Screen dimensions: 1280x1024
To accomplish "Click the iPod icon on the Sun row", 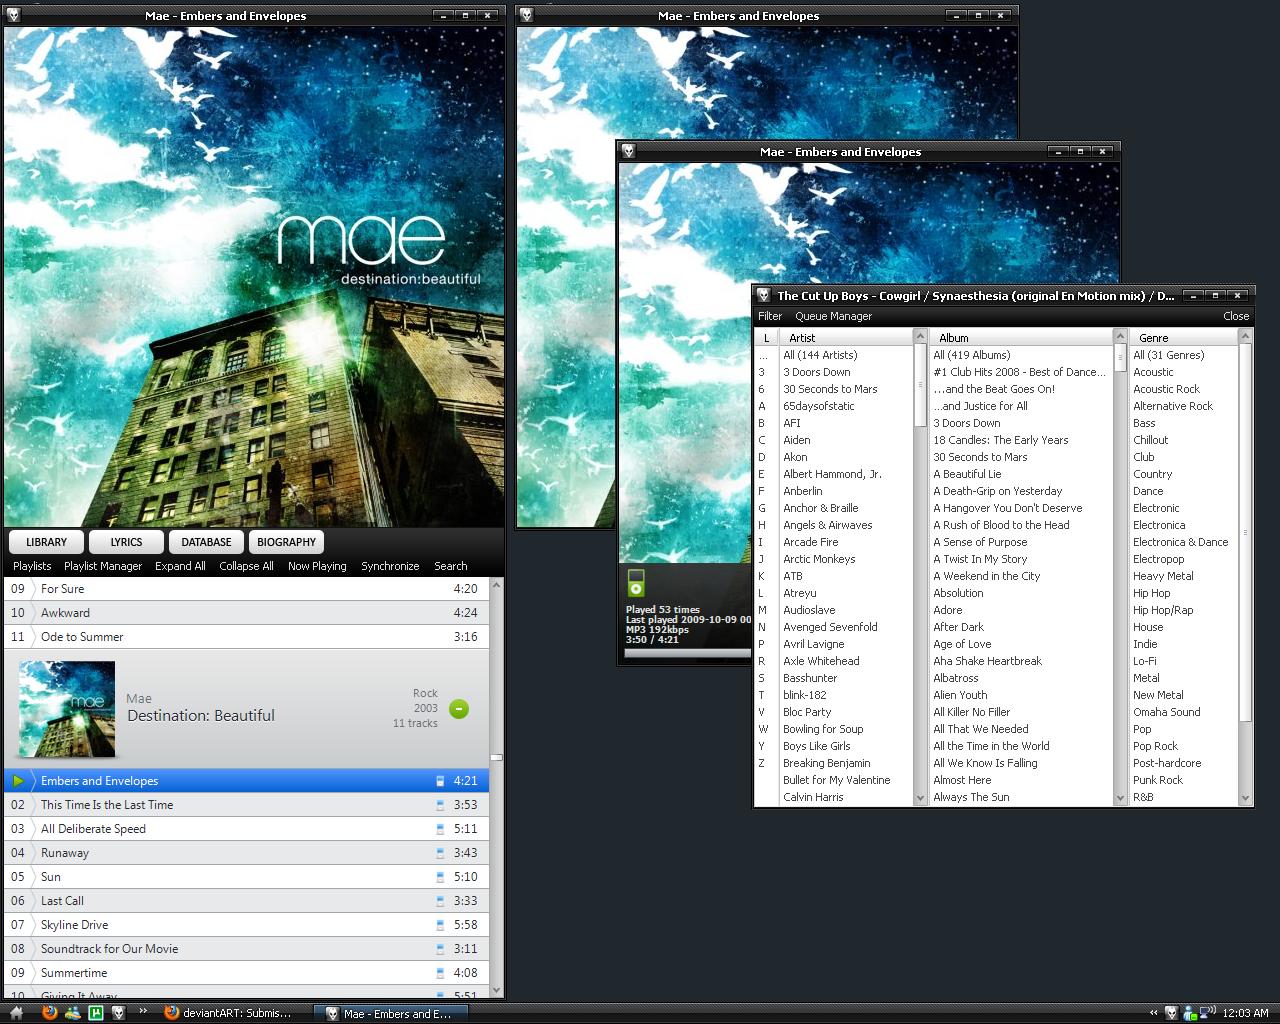I will (440, 877).
